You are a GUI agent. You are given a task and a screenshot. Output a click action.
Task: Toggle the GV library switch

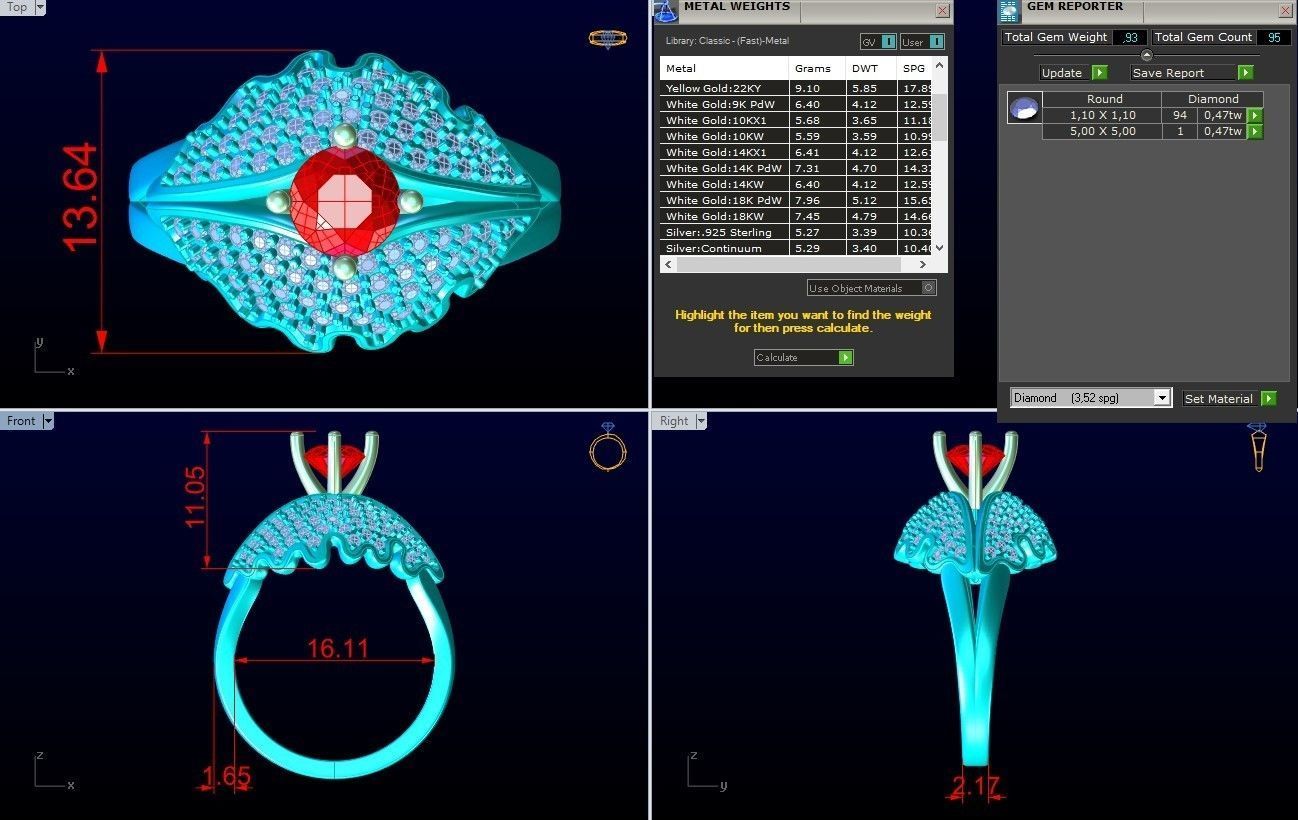(x=878, y=41)
